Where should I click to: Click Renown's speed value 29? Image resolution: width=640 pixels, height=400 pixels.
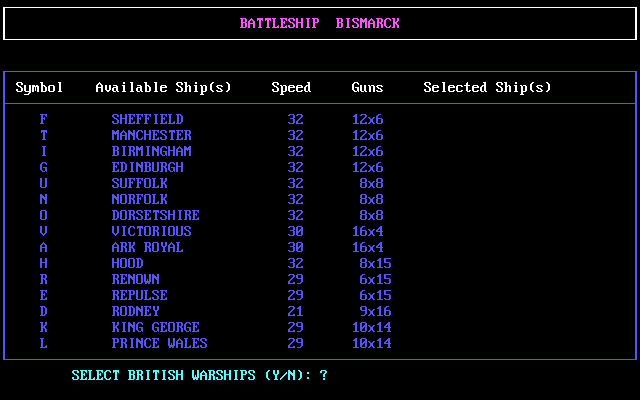point(296,279)
